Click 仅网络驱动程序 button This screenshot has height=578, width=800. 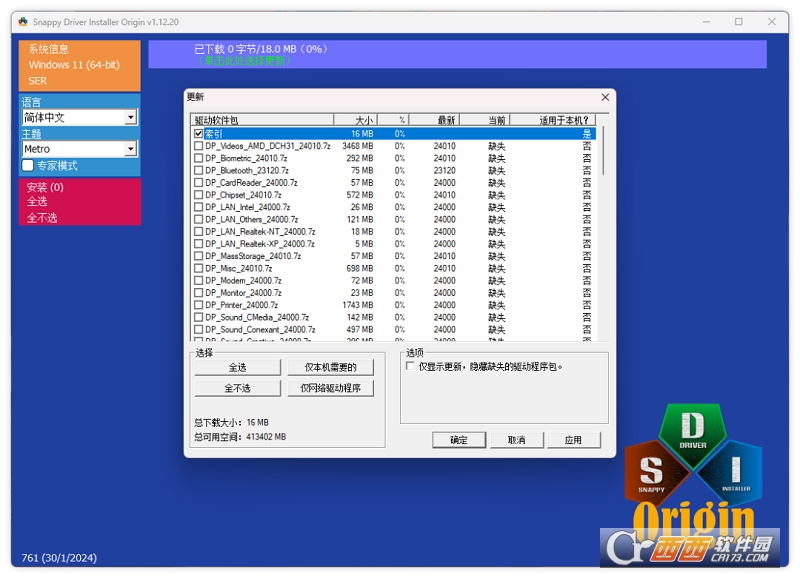(x=331, y=388)
